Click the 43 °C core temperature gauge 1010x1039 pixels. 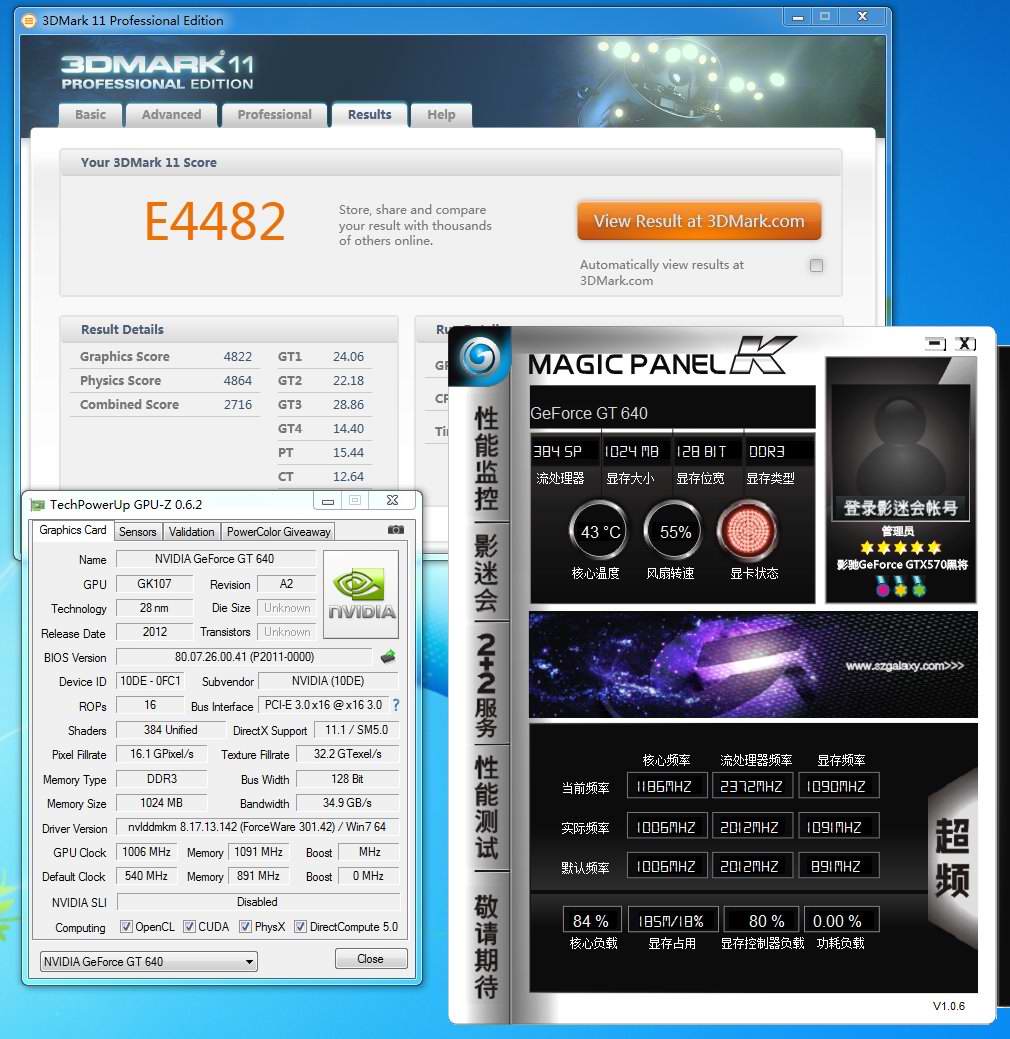[x=600, y=531]
